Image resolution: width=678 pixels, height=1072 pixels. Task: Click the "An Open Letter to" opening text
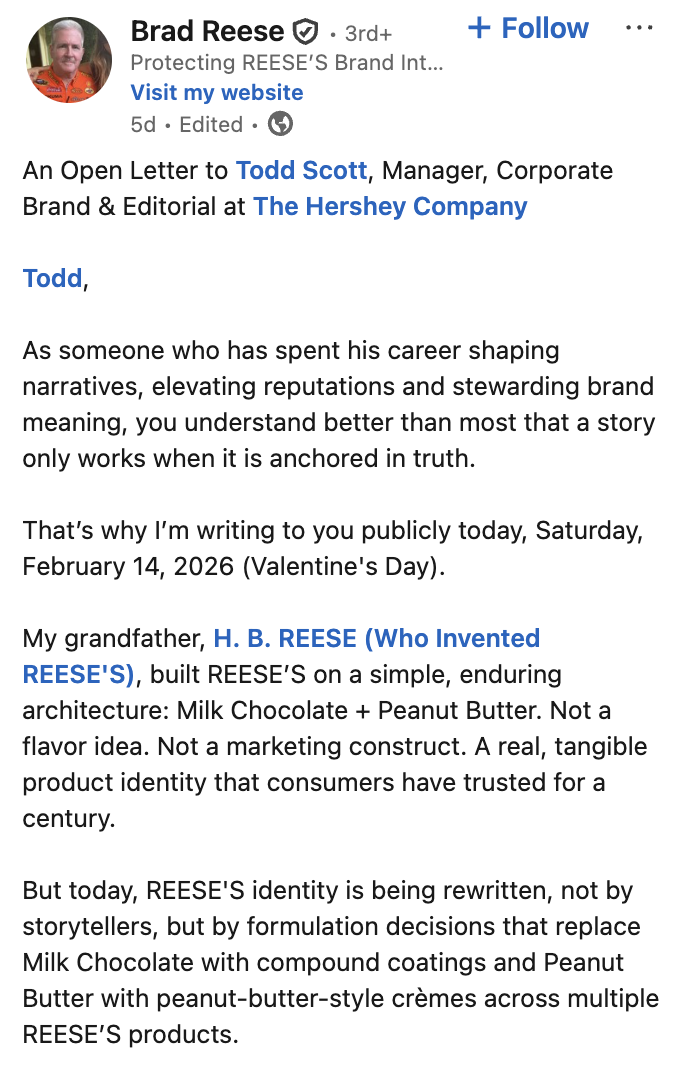(126, 170)
